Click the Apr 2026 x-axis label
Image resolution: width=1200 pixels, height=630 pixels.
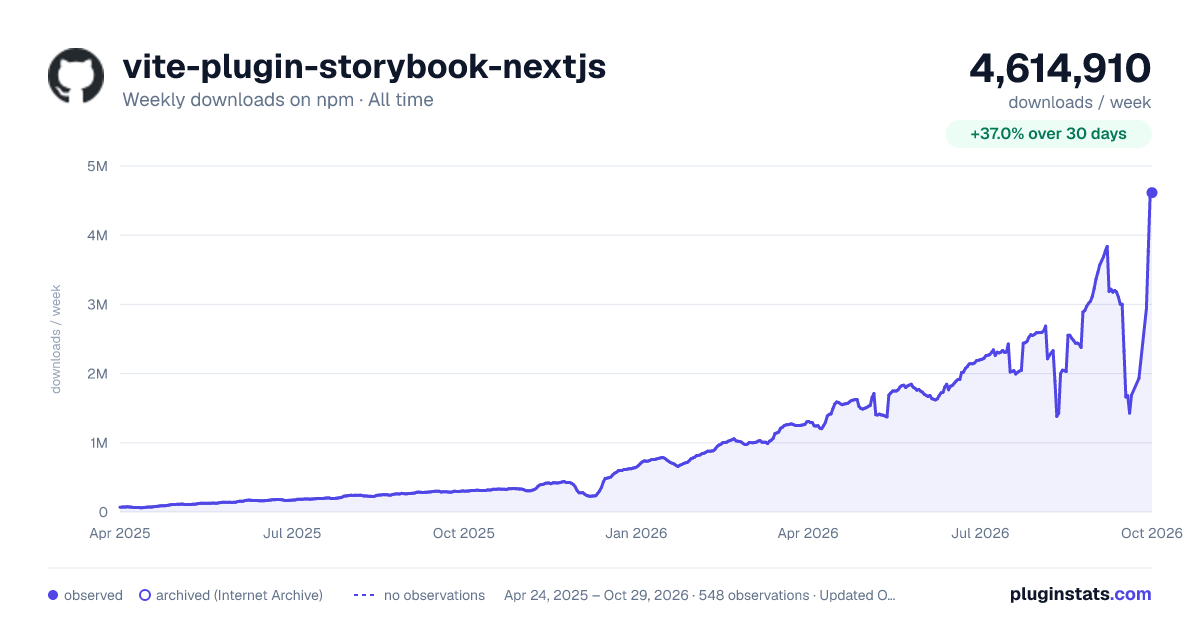point(807,533)
